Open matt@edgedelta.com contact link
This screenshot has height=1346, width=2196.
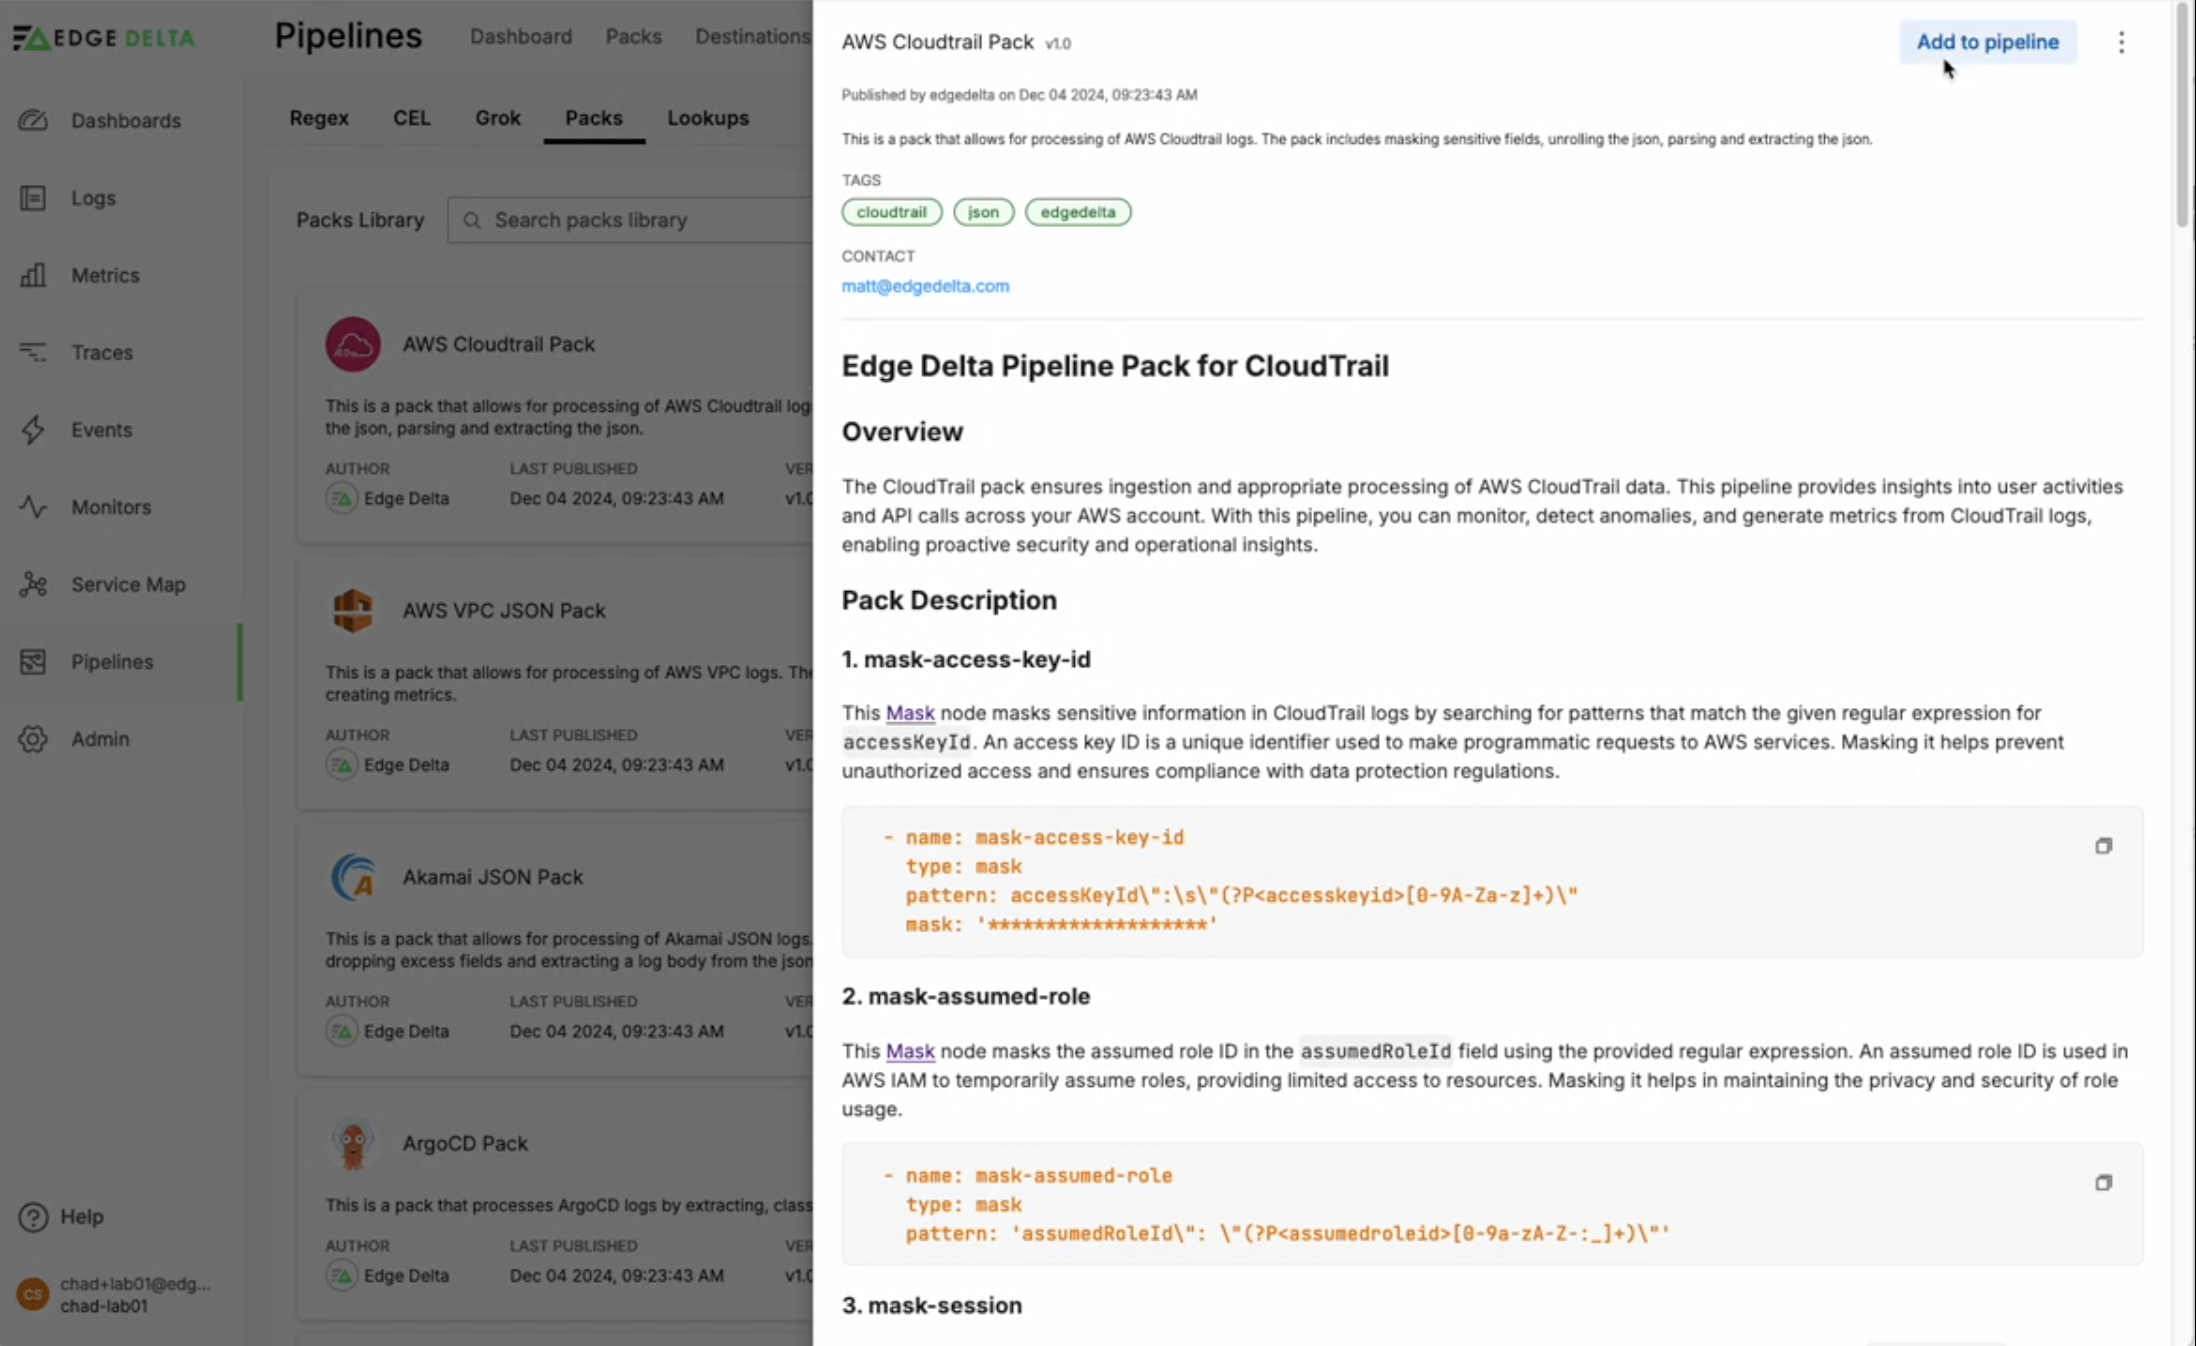click(925, 286)
